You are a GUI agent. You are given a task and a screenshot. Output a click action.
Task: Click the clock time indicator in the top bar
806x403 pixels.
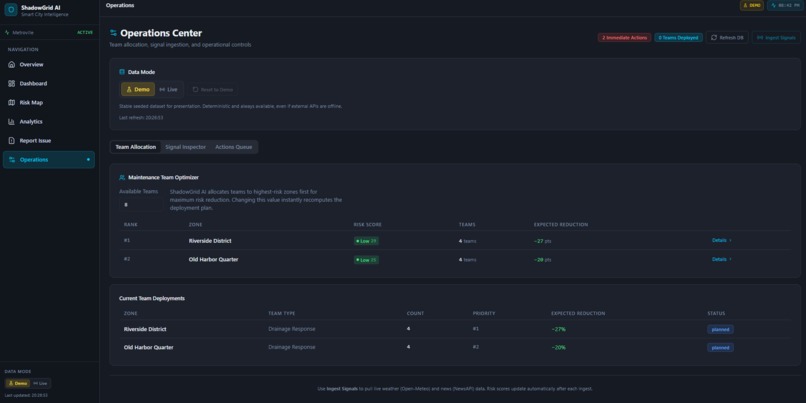click(x=784, y=5)
